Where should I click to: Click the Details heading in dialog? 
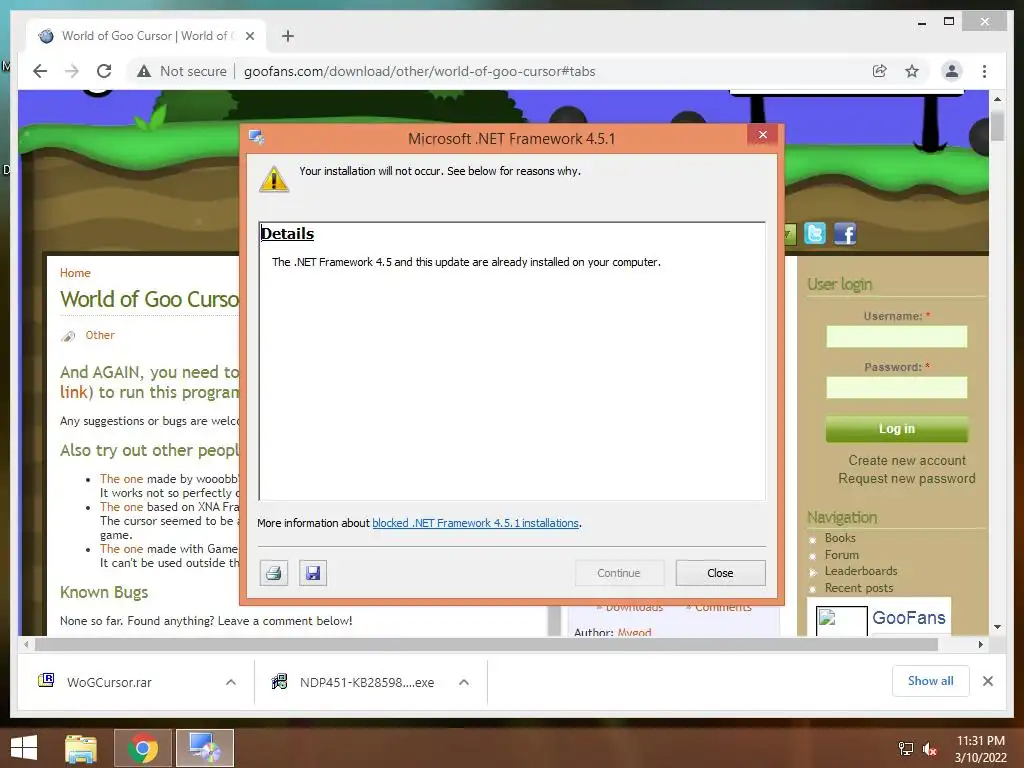point(287,234)
